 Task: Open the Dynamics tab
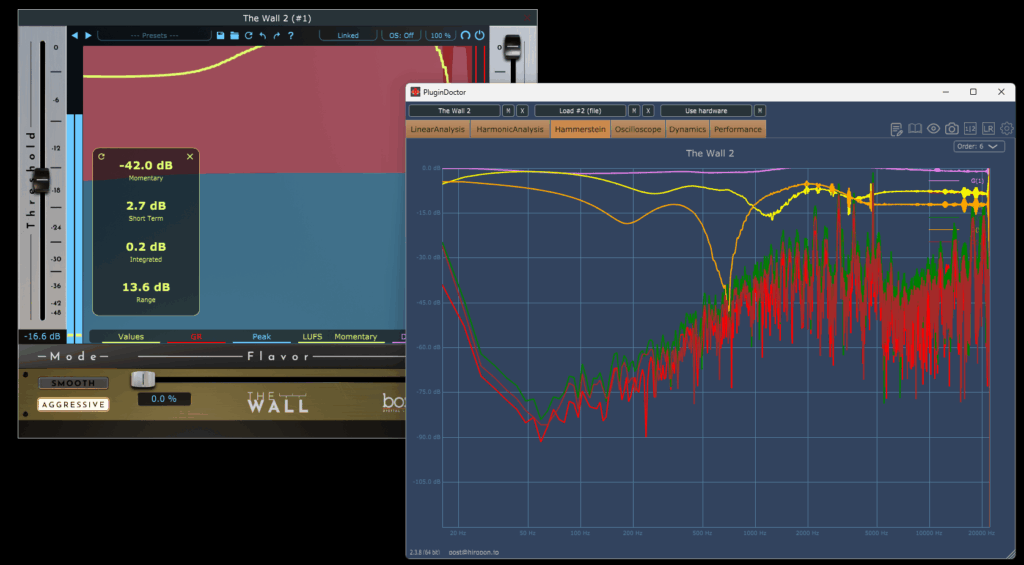[x=687, y=129]
